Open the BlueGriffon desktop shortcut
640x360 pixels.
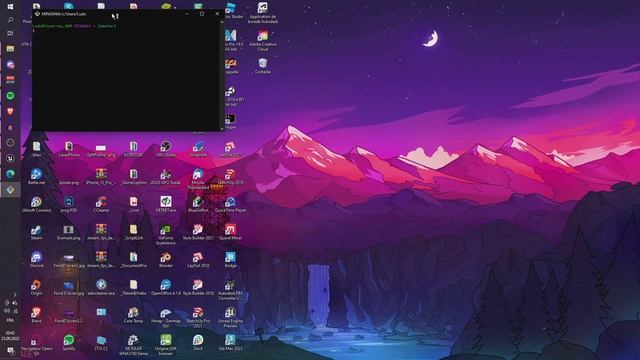point(198,204)
